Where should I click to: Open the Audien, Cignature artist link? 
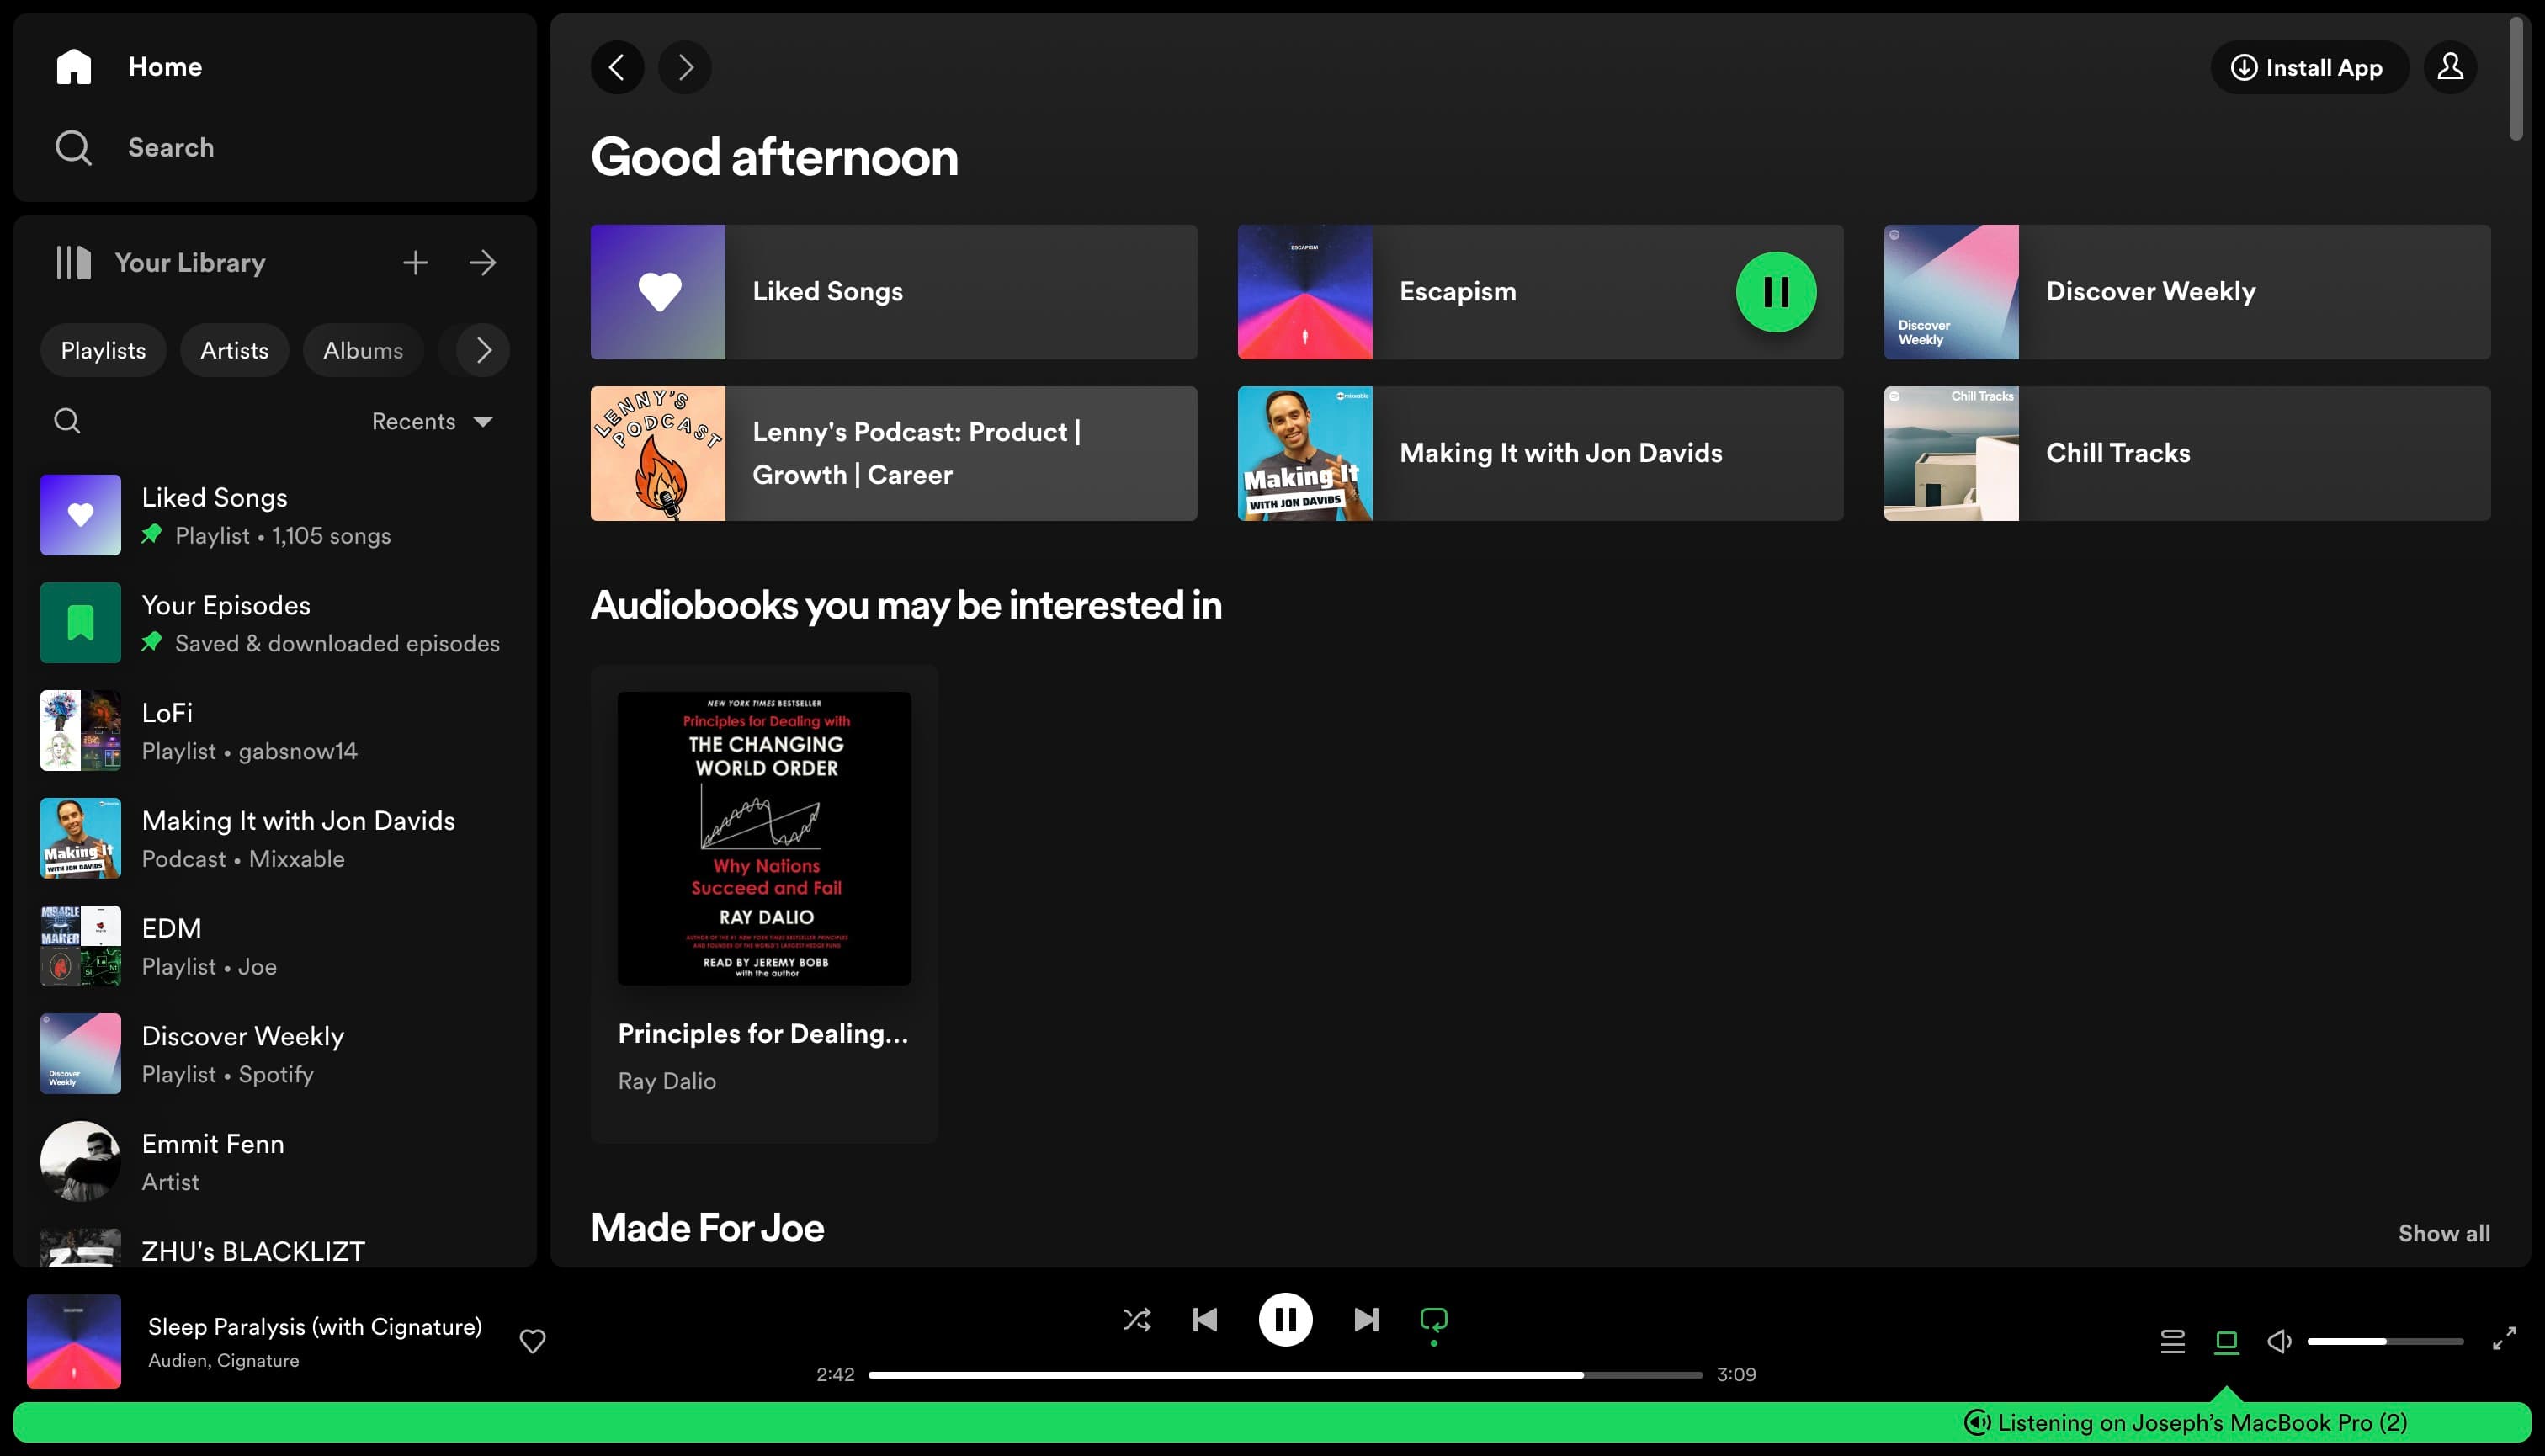coord(224,1360)
